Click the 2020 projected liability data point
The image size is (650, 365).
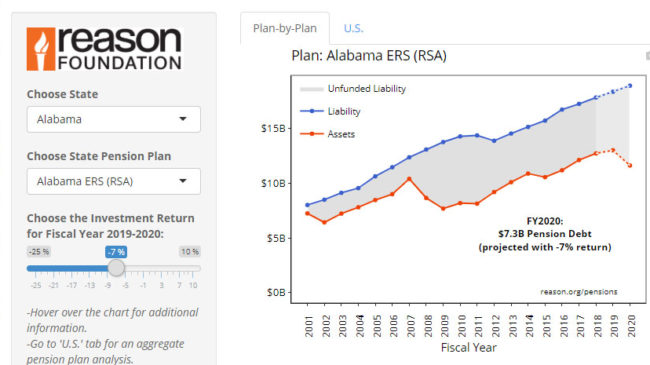click(630, 86)
